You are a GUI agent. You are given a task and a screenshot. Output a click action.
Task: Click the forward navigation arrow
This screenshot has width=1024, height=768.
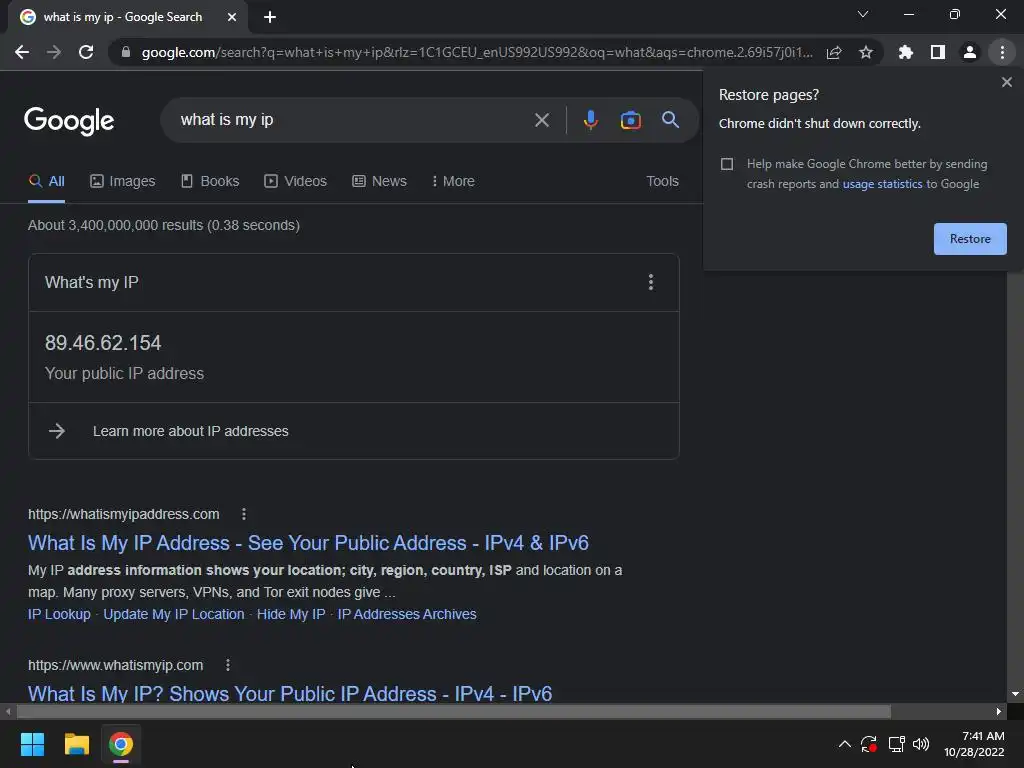tap(54, 52)
